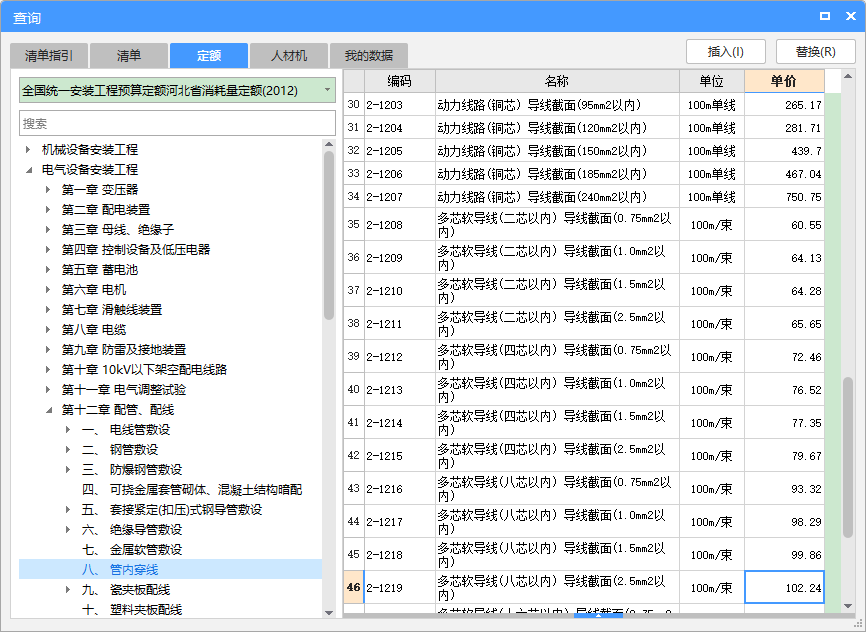Open the quota library dropdown list
Screen dimensions: 866x632
[327, 90]
